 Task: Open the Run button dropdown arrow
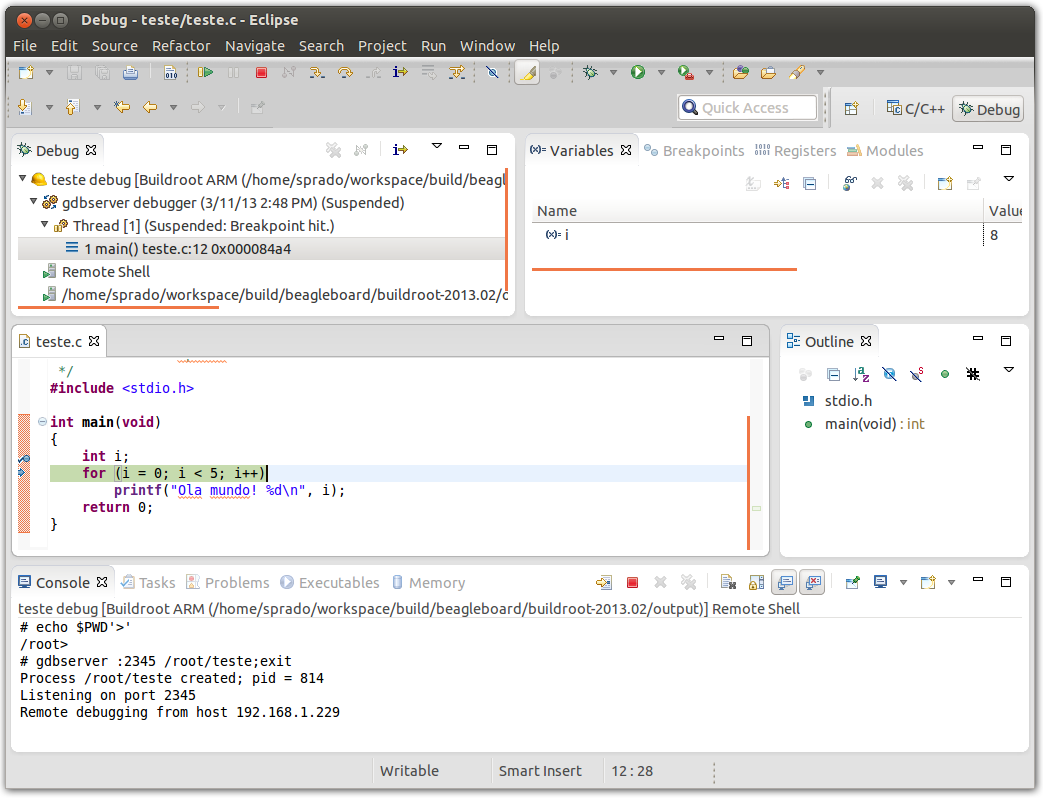click(661, 72)
